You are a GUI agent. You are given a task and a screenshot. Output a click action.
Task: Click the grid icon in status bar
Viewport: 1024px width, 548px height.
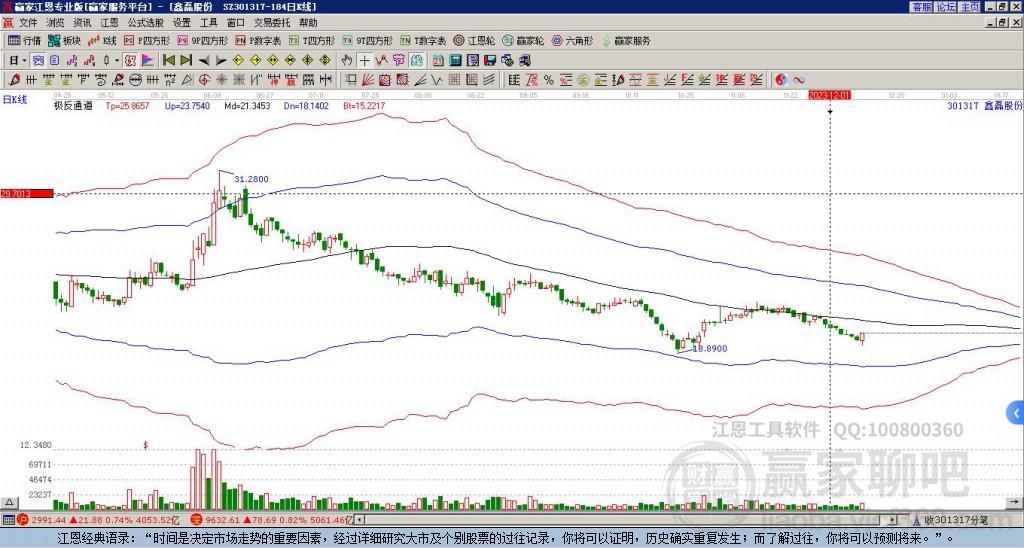click(8, 520)
